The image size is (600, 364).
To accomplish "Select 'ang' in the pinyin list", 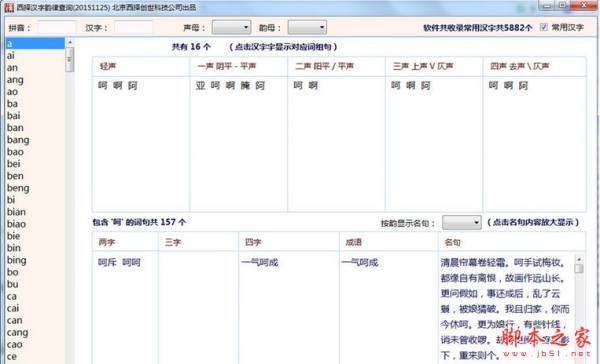I will [35, 80].
